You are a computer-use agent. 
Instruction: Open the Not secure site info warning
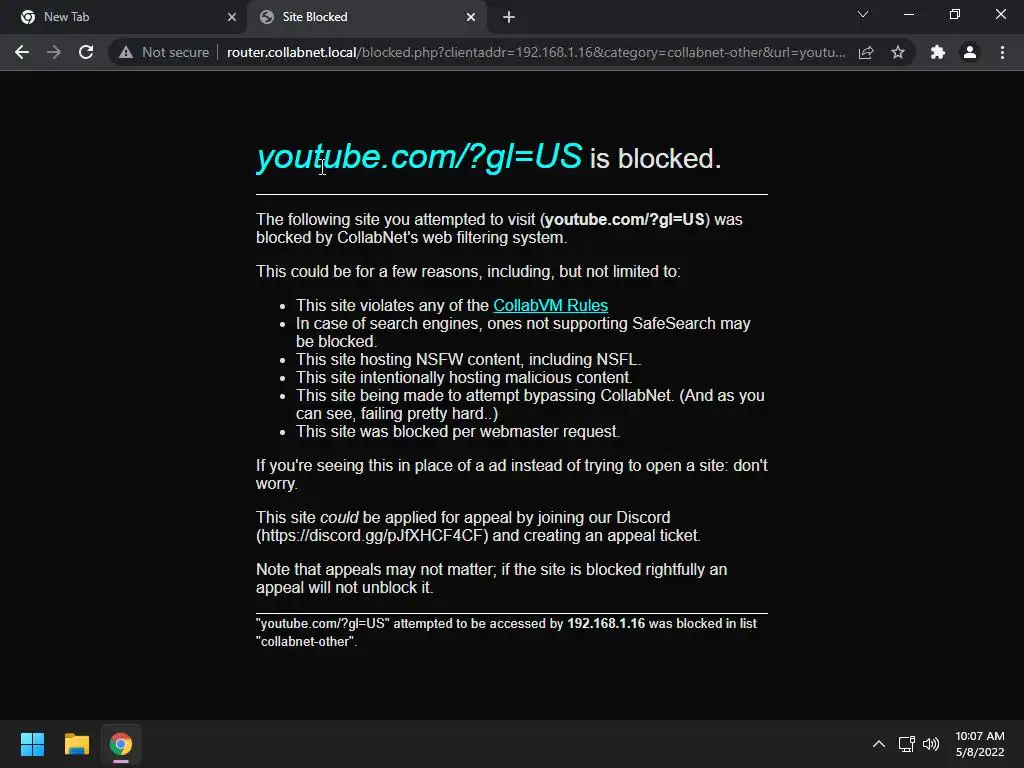coord(164,52)
